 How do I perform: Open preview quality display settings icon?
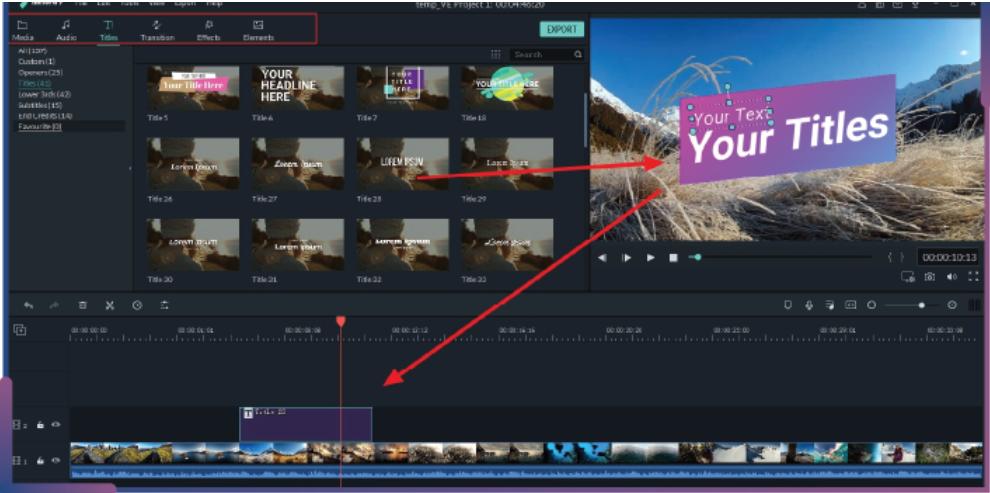908,276
